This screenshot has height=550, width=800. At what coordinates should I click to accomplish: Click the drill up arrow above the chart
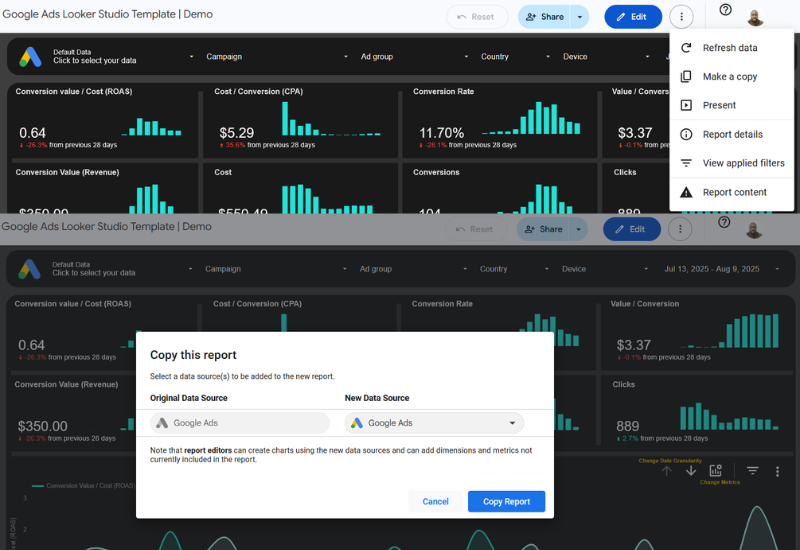point(666,470)
